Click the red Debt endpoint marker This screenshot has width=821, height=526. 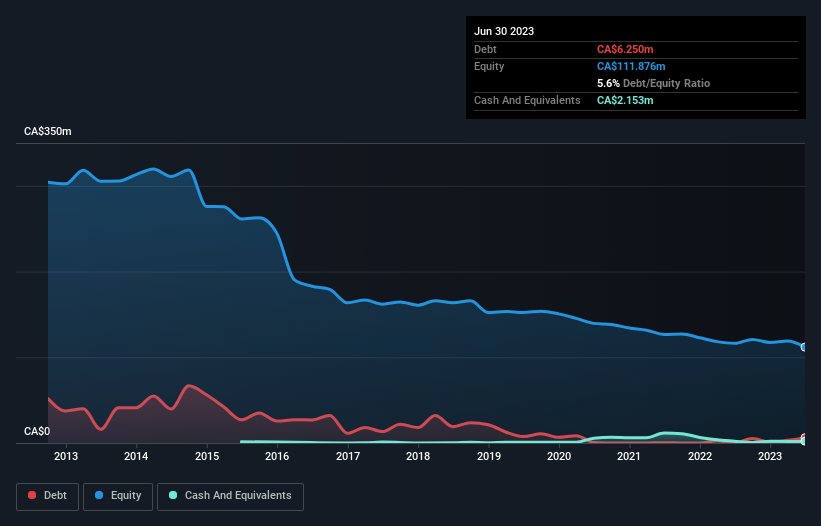tap(804, 438)
